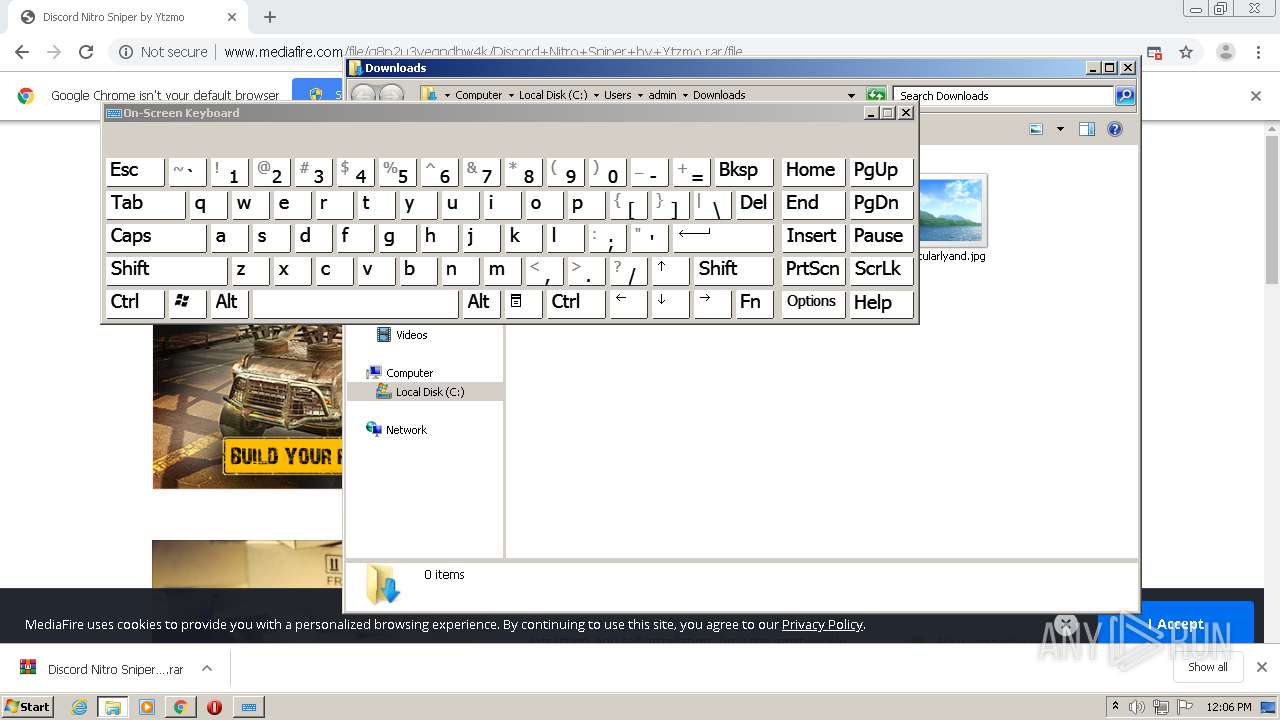Open a new Chrome tab
Viewport: 1280px width, 720px height.
270,17
